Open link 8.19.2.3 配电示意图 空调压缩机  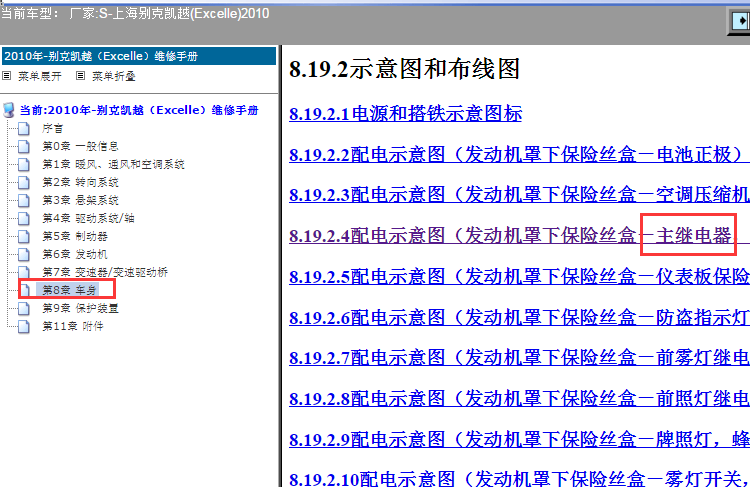pyautogui.click(x=519, y=195)
